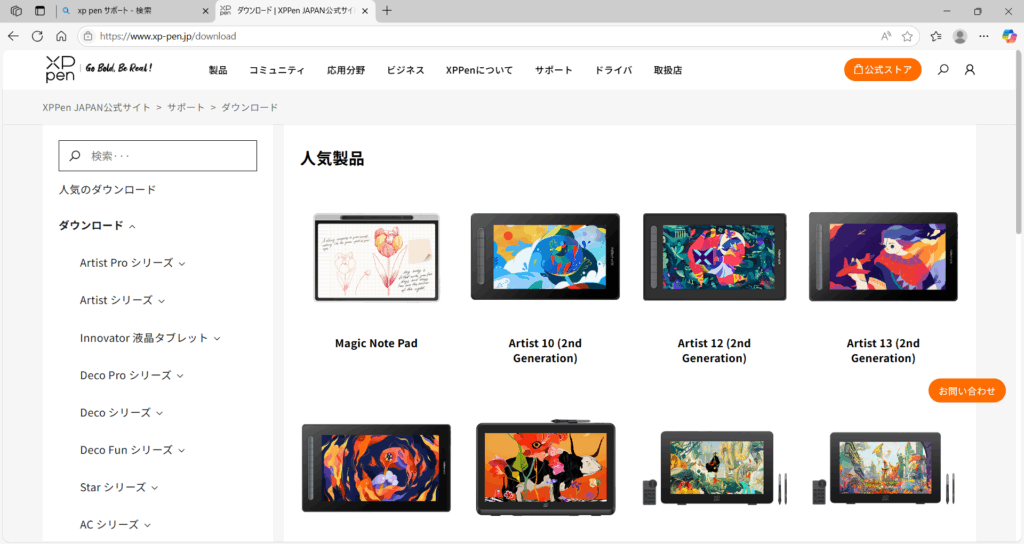Open the 製品 menu

218,70
